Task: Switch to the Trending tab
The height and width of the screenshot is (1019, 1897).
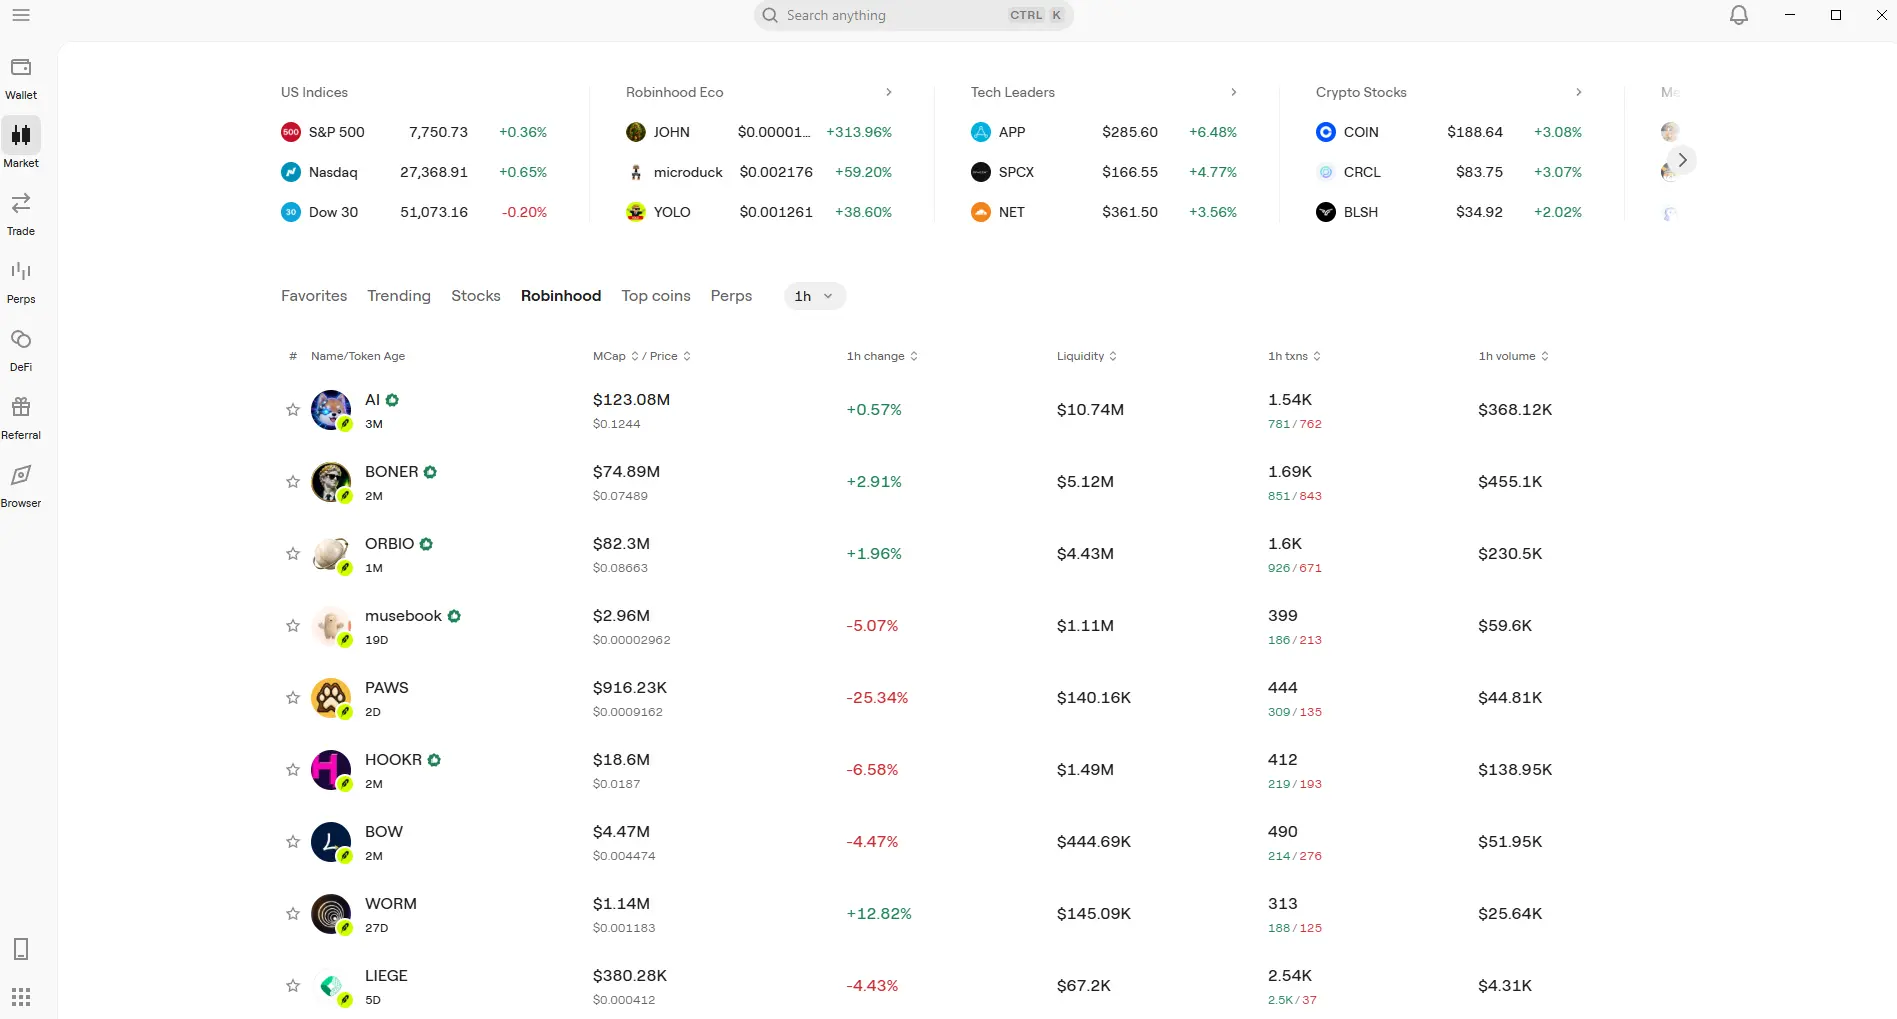Action: pos(399,296)
